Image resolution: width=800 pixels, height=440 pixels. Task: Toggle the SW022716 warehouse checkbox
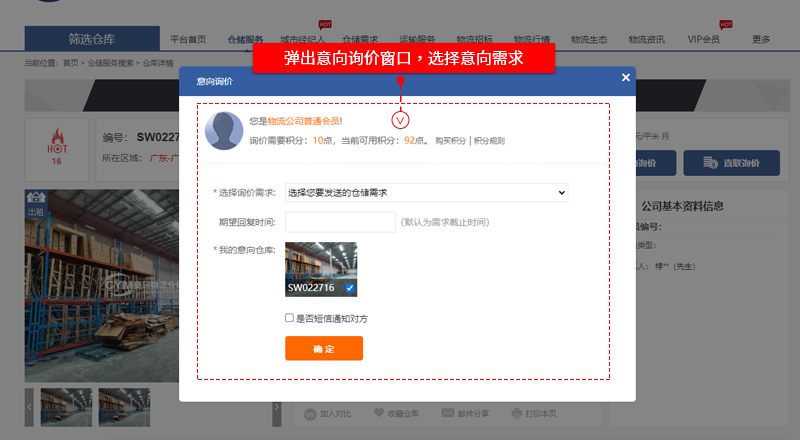pyautogui.click(x=350, y=288)
